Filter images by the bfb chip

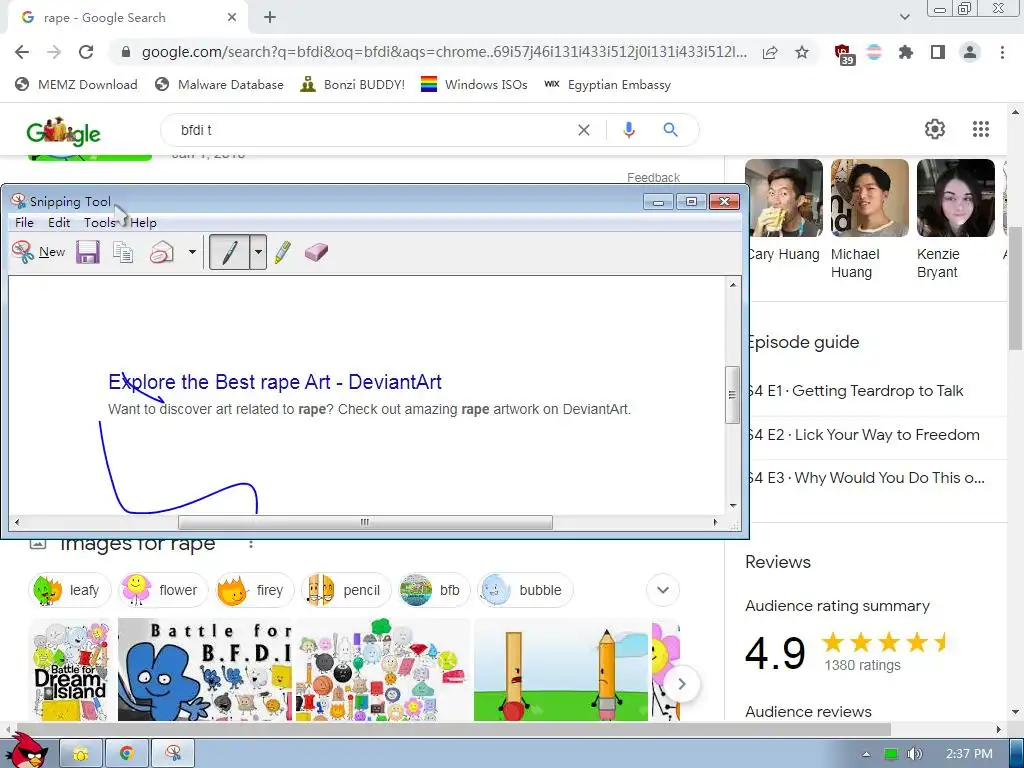point(434,590)
